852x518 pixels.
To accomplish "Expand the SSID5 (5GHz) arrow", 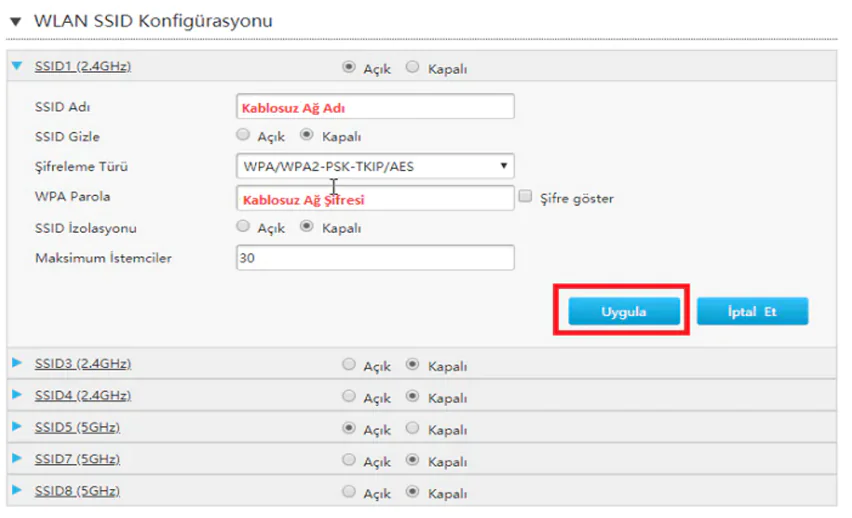I will point(16,428).
